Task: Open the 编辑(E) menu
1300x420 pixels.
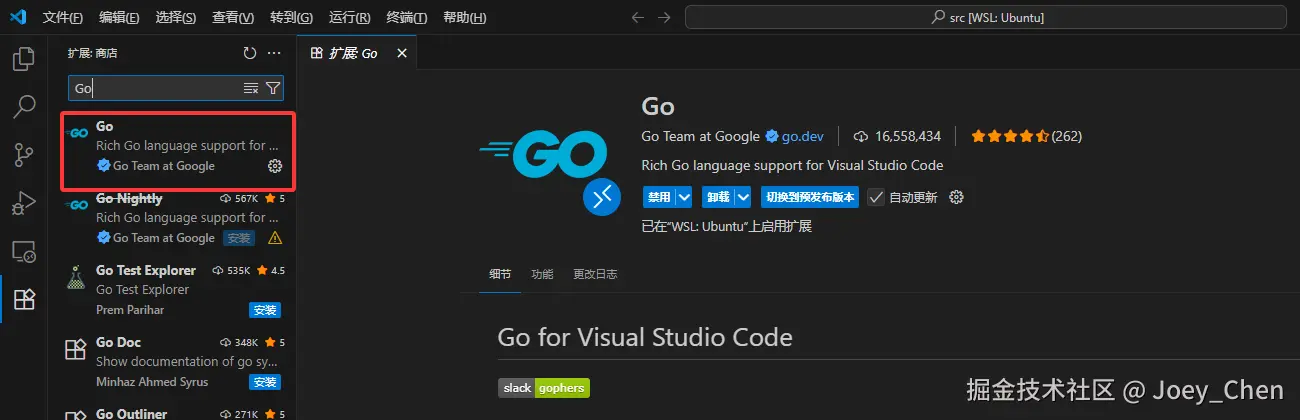Action: coord(120,18)
